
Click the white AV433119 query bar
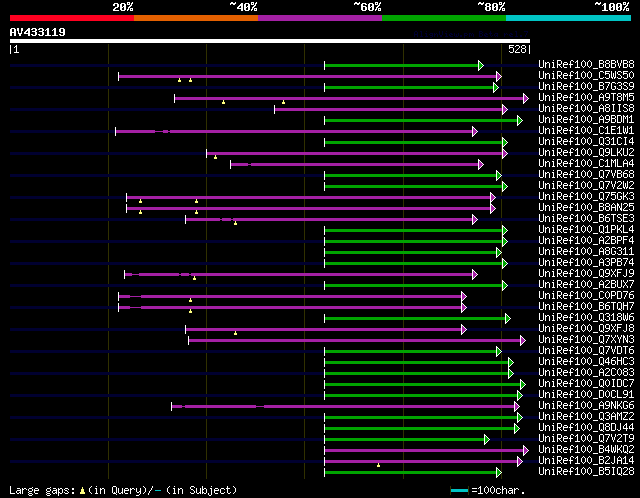[x=270, y=41]
